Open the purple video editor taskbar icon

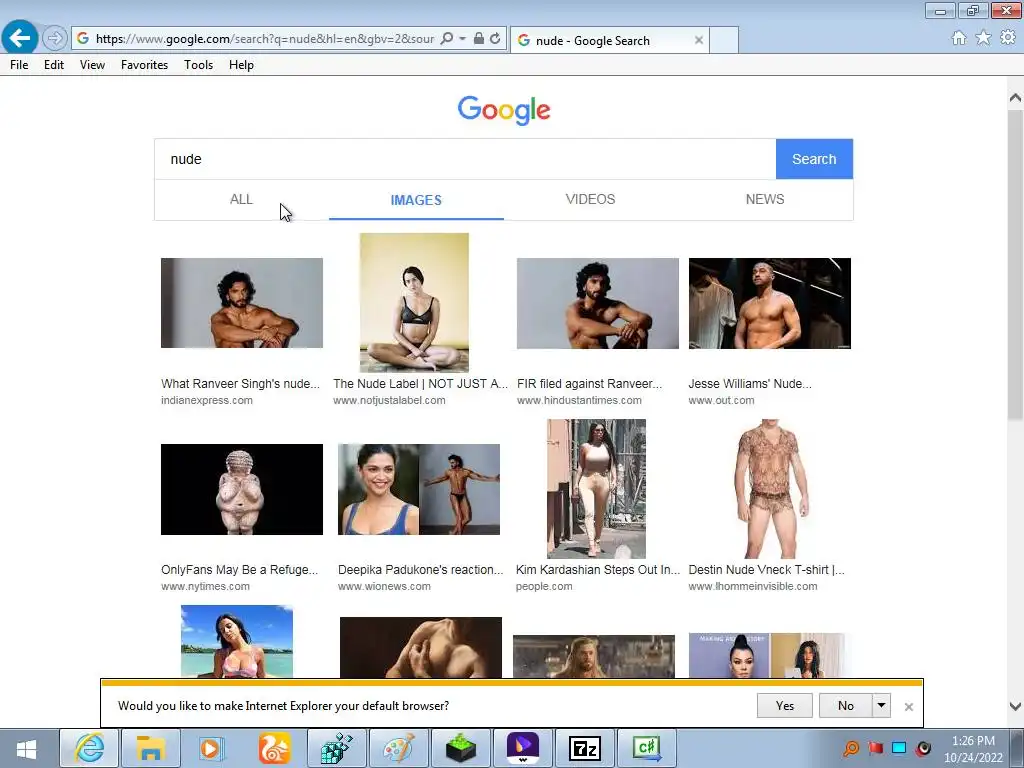click(522, 748)
